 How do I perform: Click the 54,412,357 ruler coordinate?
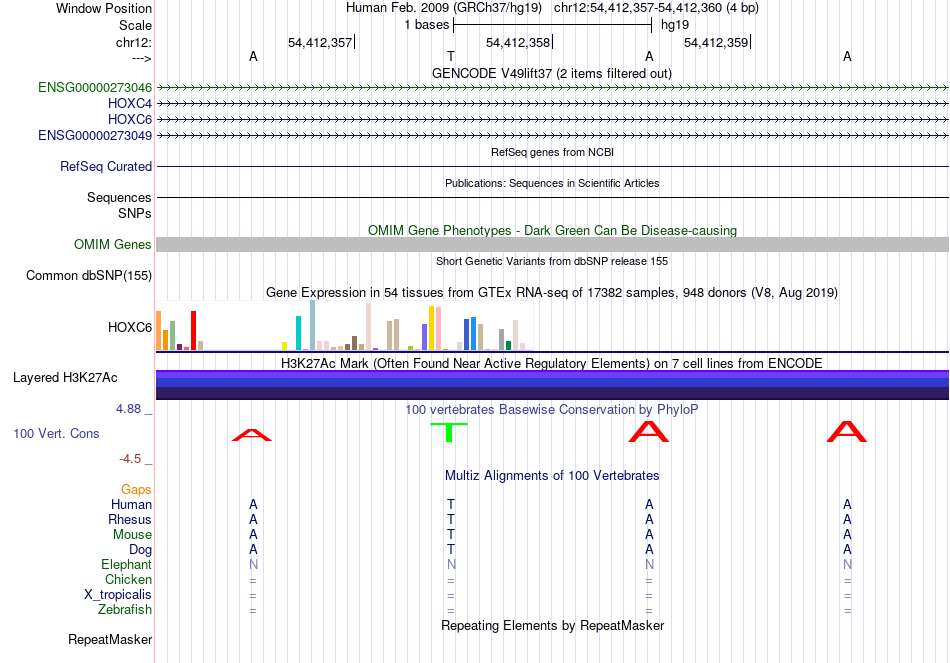coord(320,42)
